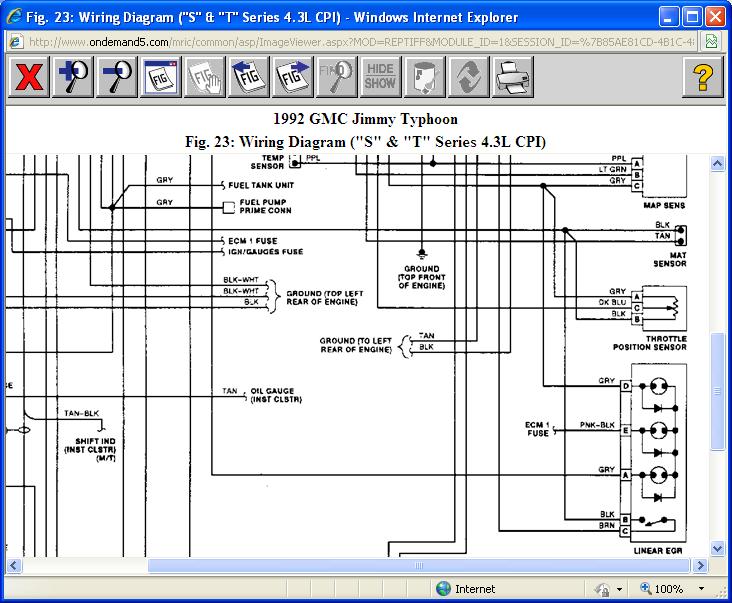Screen dimensions: 732x603
Task: Zoom in with the plus magnifier
Action: click(72, 78)
